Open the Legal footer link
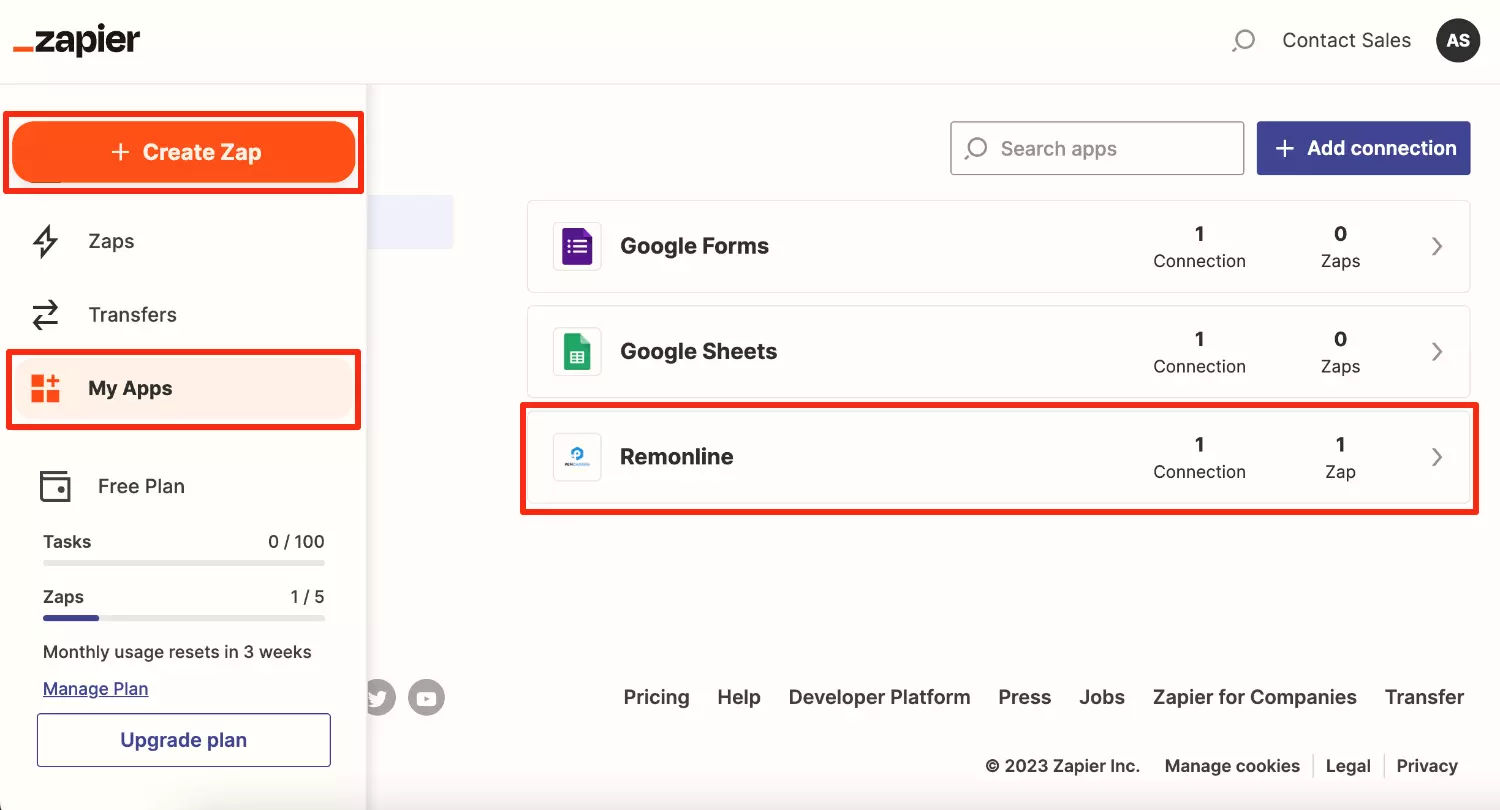 [x=1348, y=766]
